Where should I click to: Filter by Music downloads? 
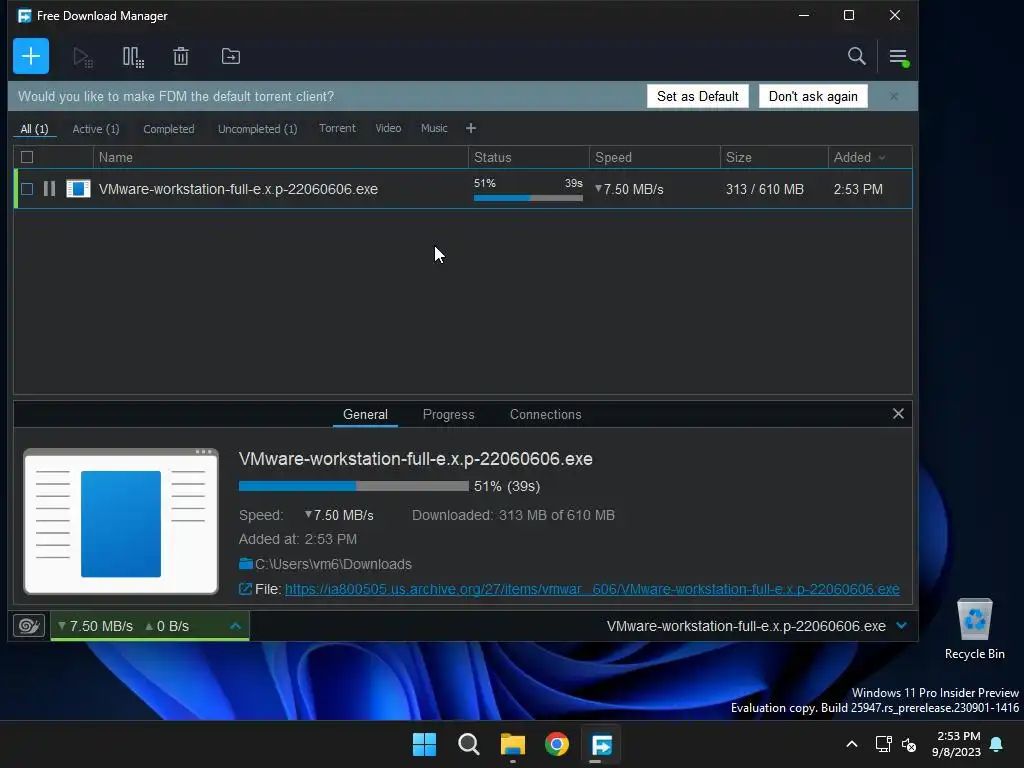click(x=434, y=128)
